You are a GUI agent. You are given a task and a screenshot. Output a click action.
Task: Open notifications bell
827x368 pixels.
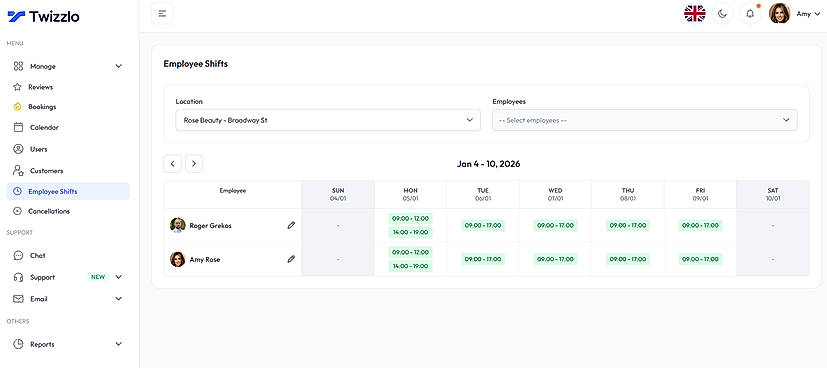point(750,14)
